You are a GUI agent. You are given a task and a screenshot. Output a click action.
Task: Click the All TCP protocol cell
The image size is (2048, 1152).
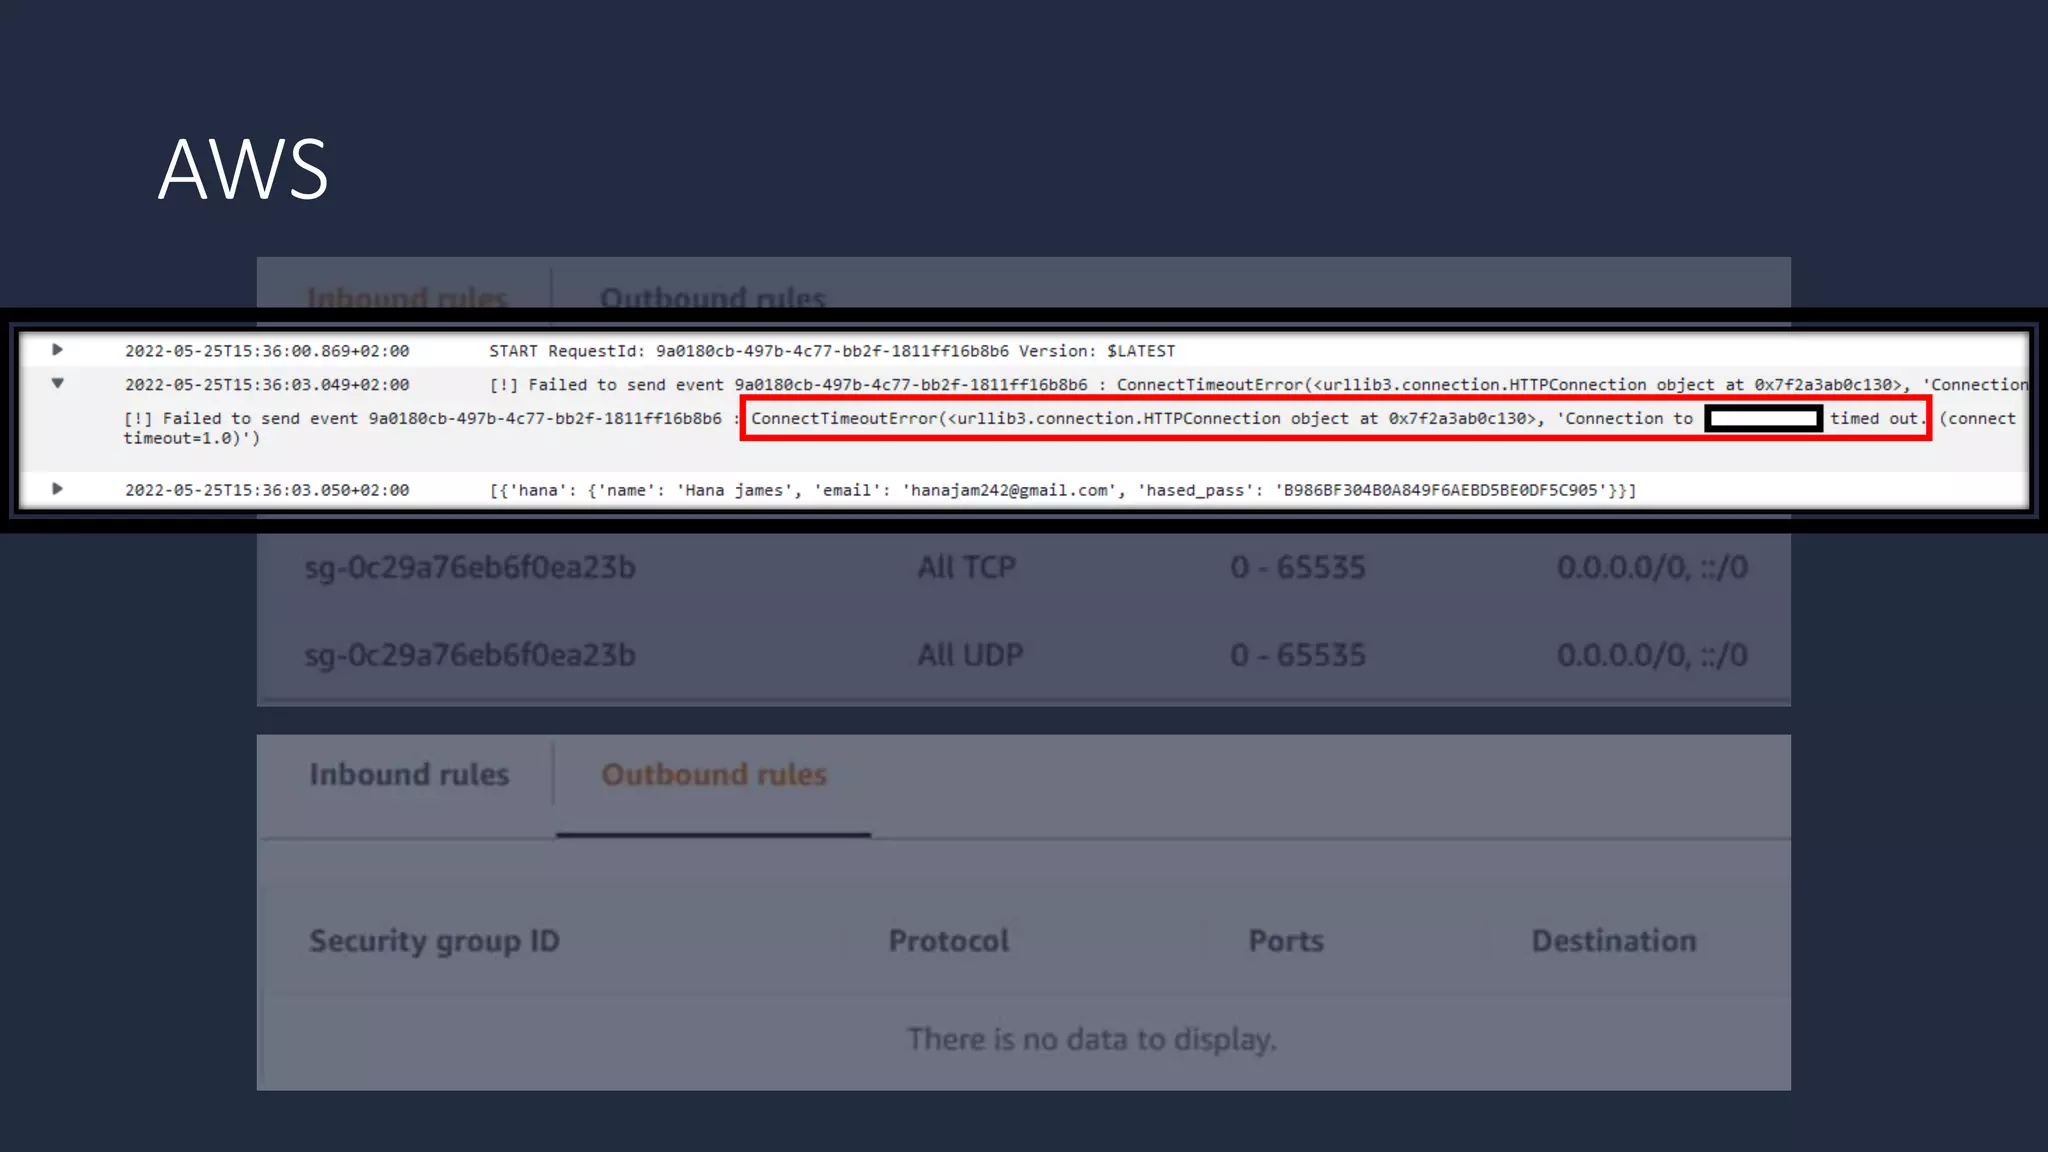966,568
